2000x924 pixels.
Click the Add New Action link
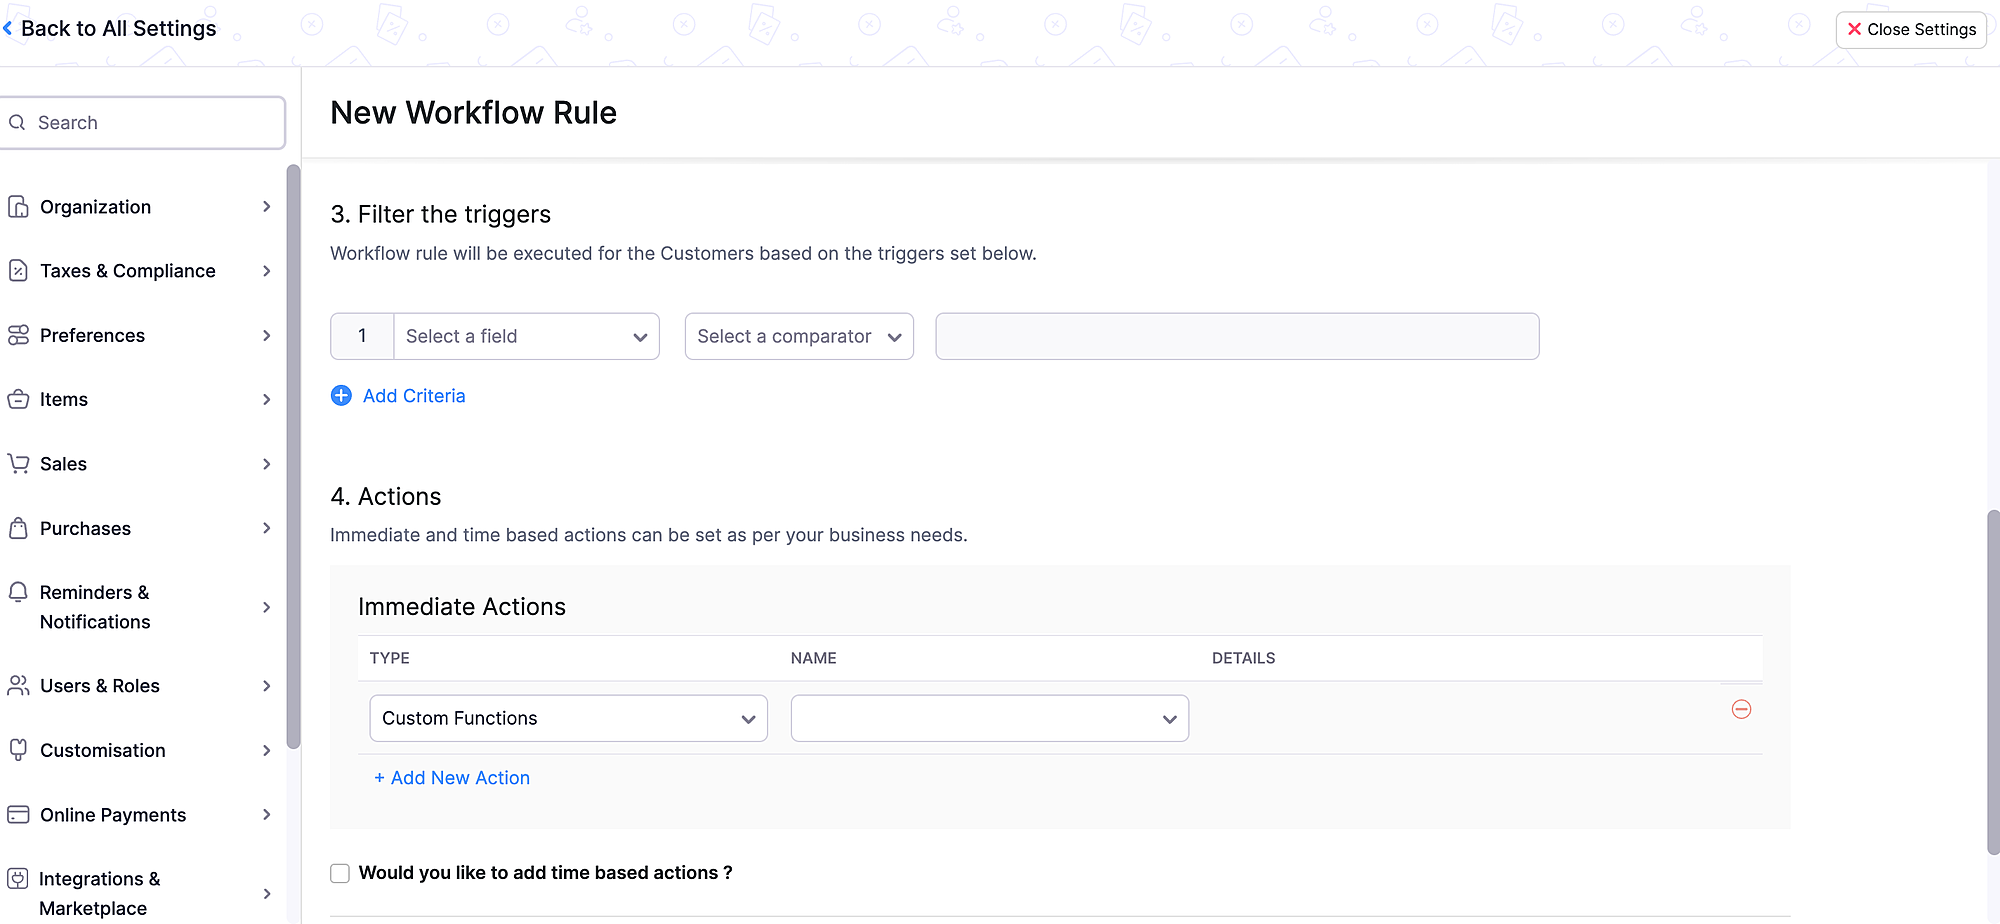[x=452, y=777]
